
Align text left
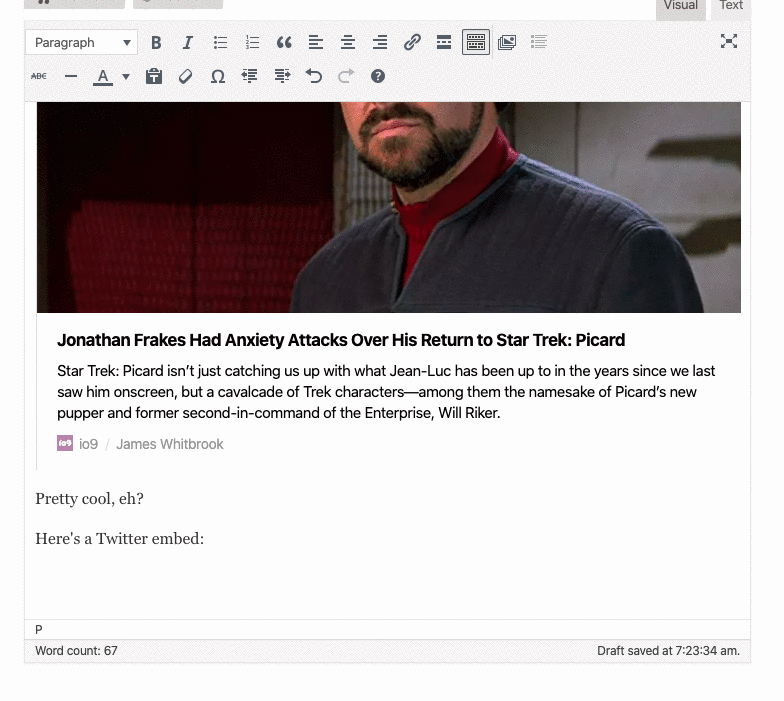click(x=316, y=42)
